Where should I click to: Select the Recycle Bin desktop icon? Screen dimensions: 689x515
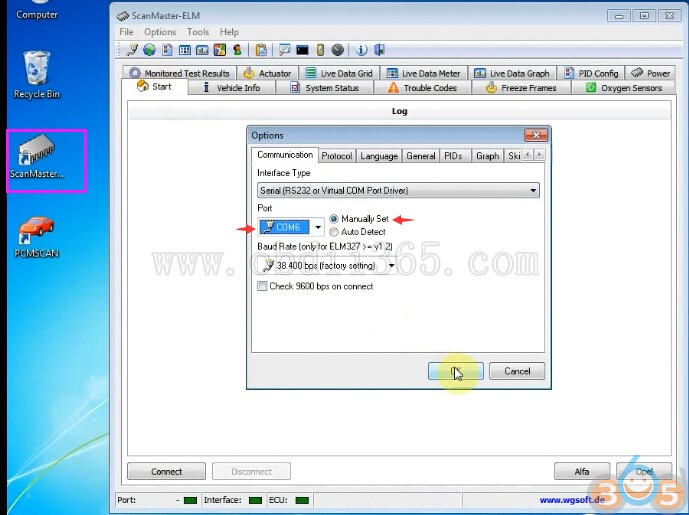point(36,75)
